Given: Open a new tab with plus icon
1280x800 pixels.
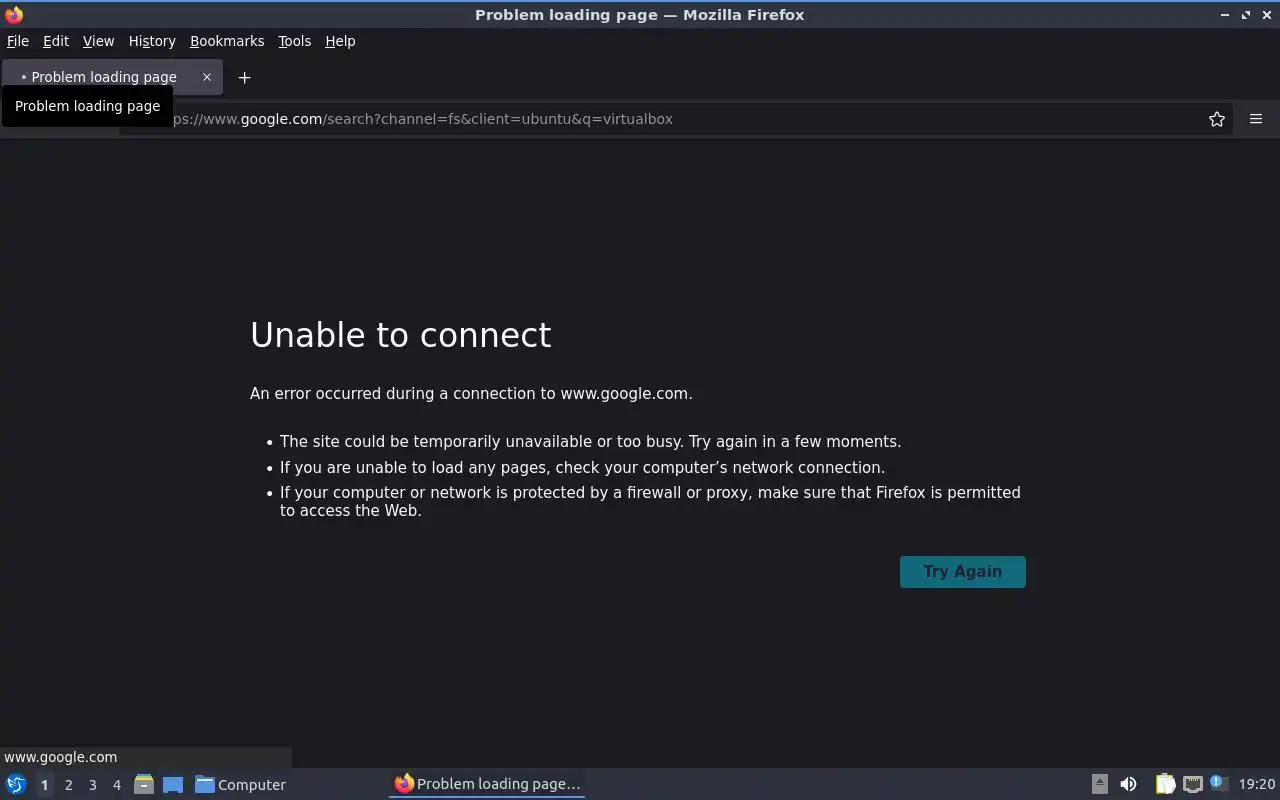Looking at the screenshot, I should tap(244, 77).
